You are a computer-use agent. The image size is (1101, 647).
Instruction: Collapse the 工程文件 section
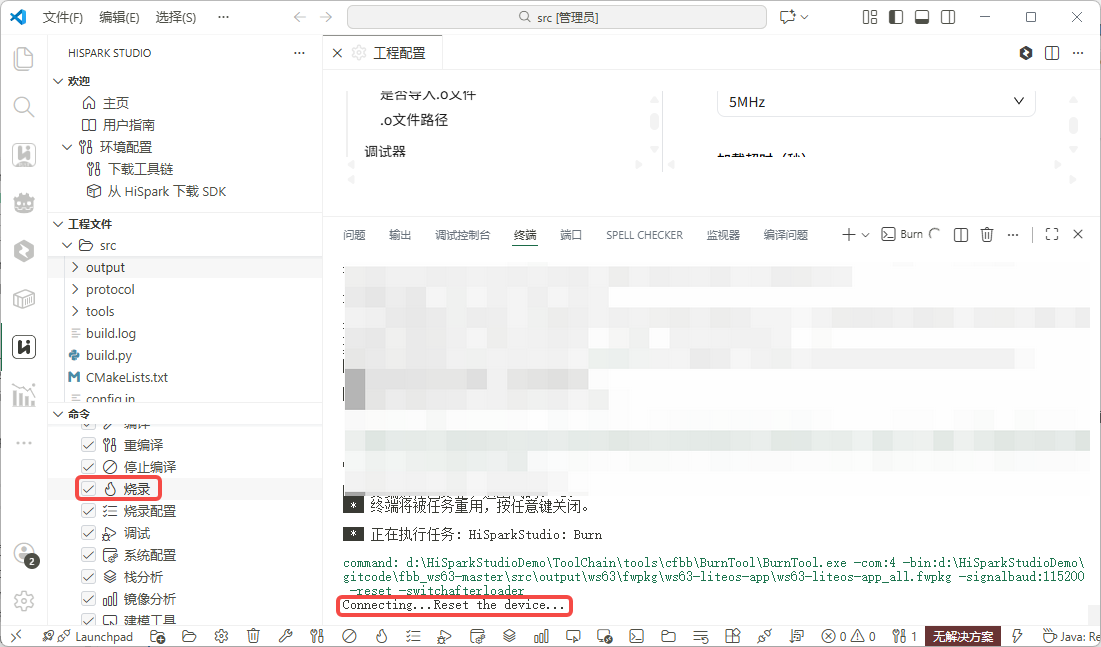(58, 223)
